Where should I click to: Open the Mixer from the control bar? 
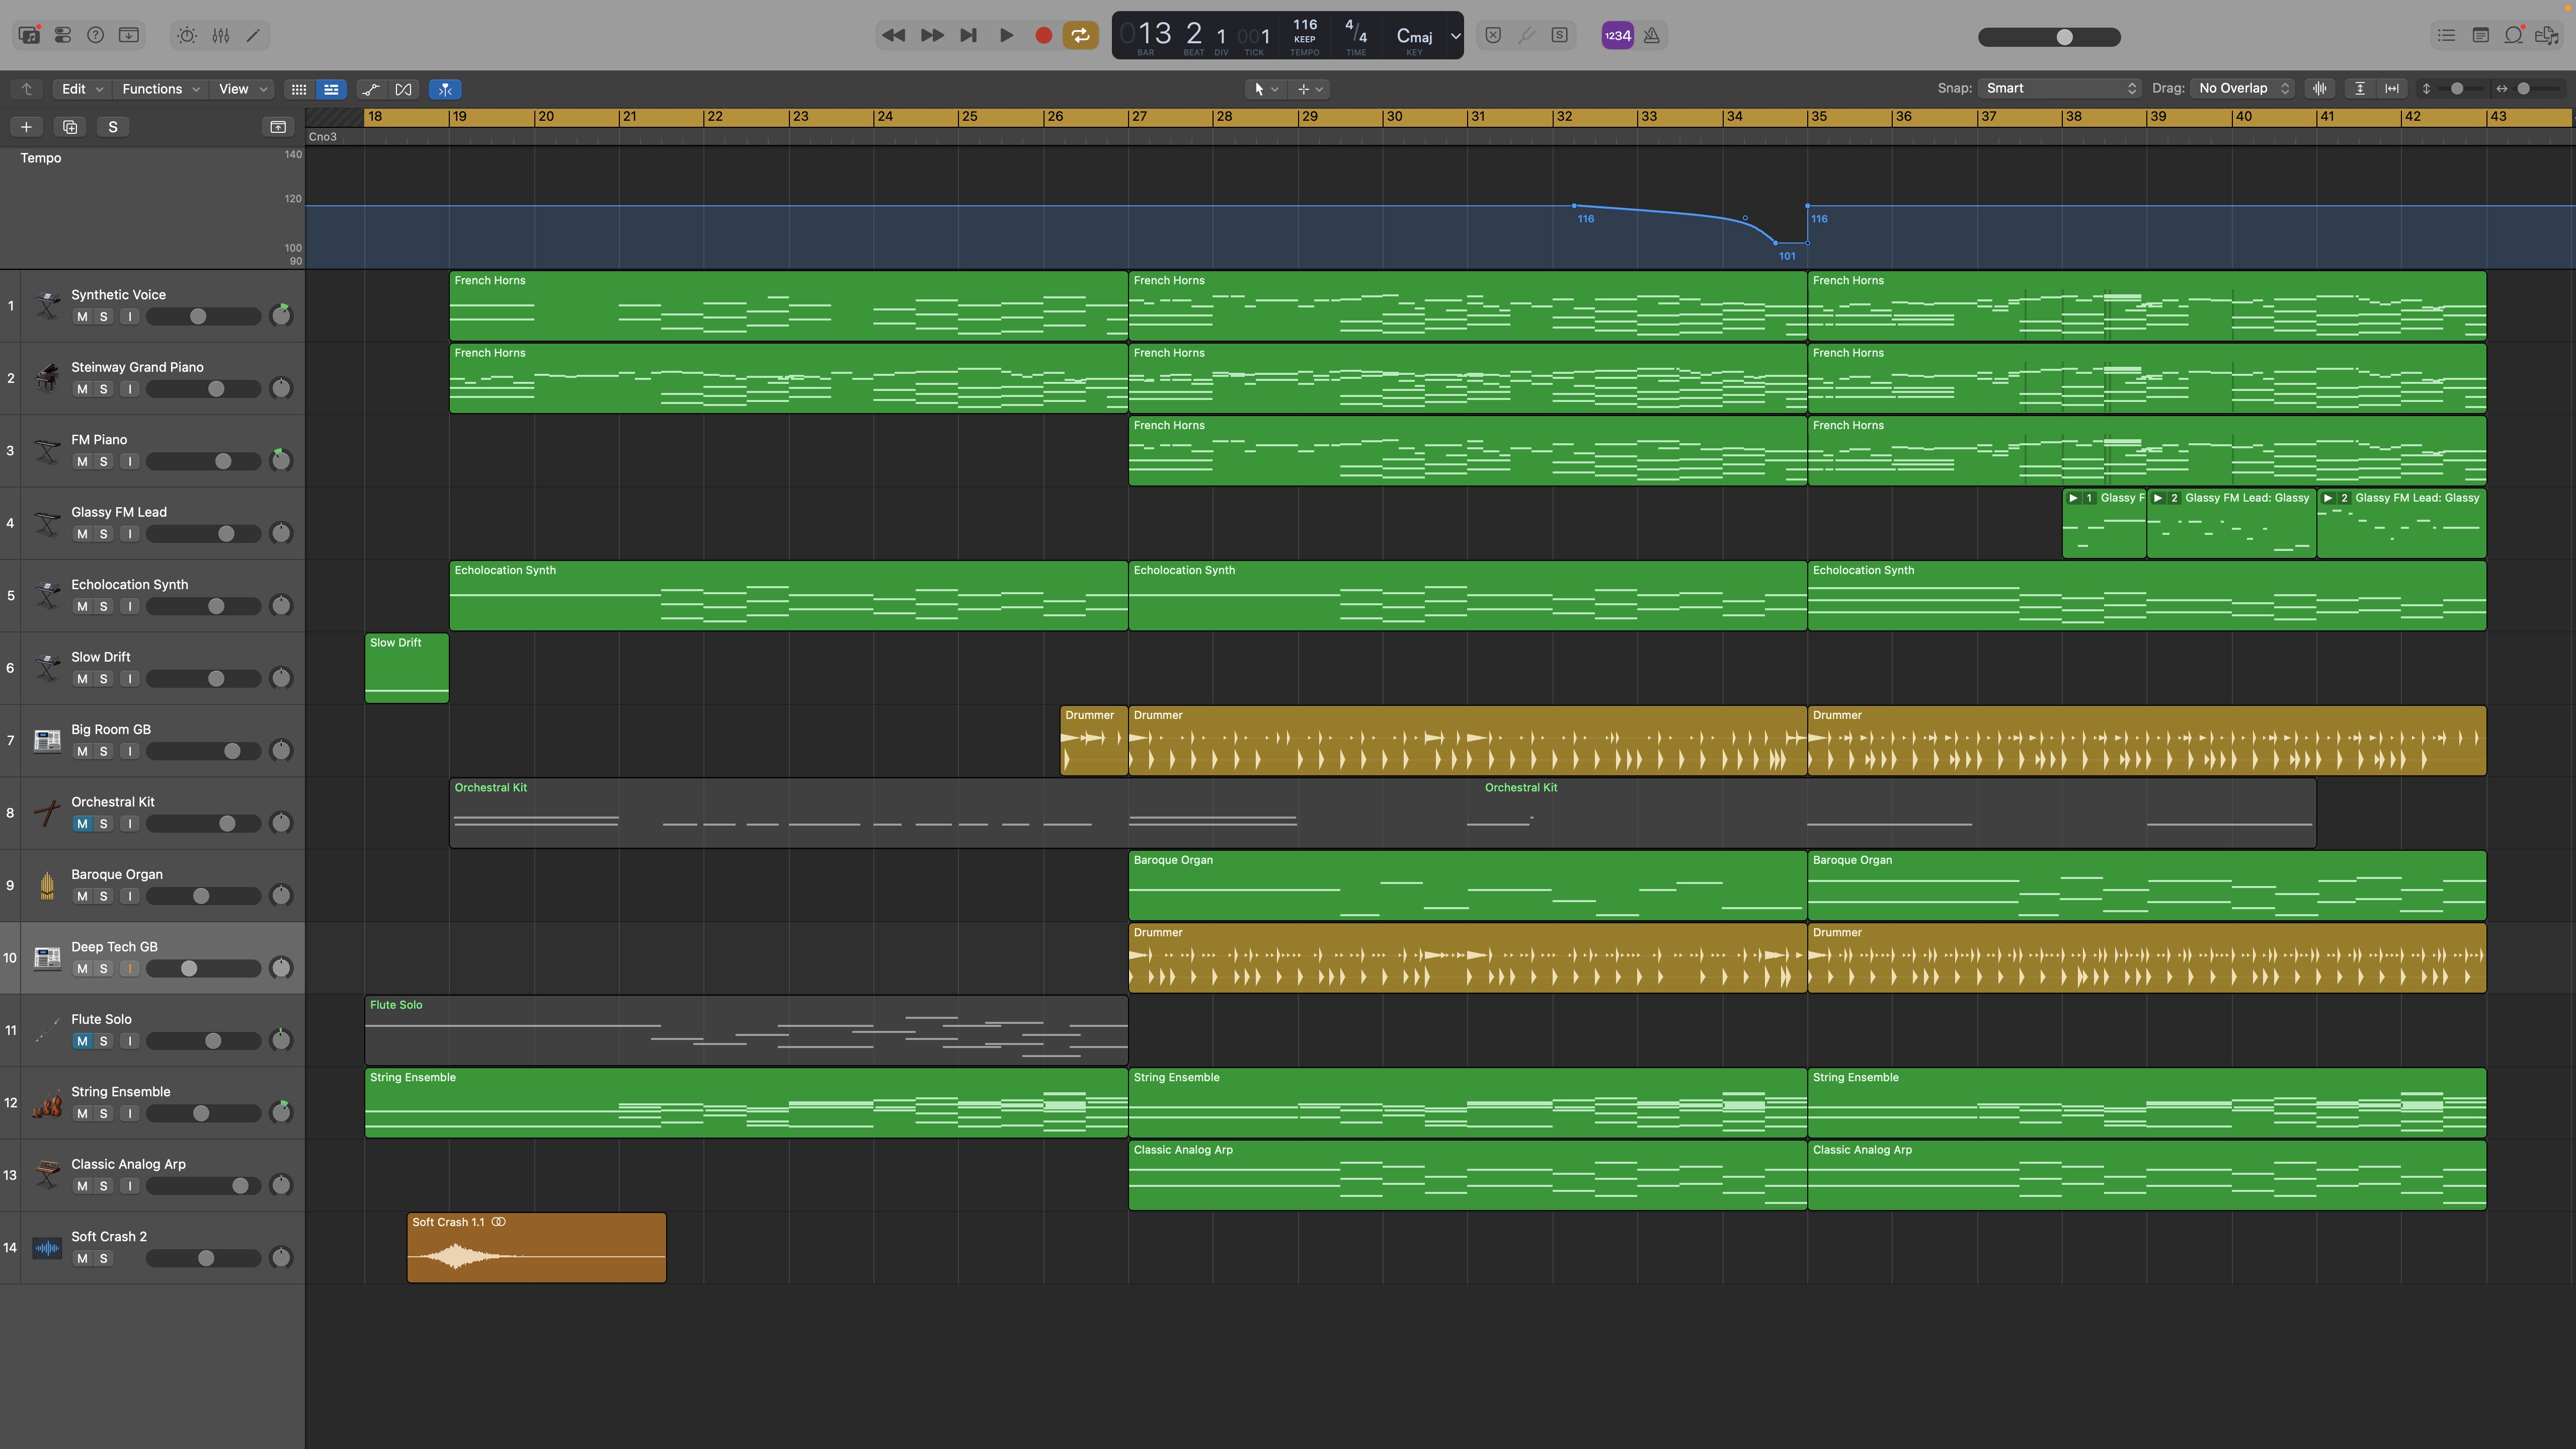[x=221, y=35]
